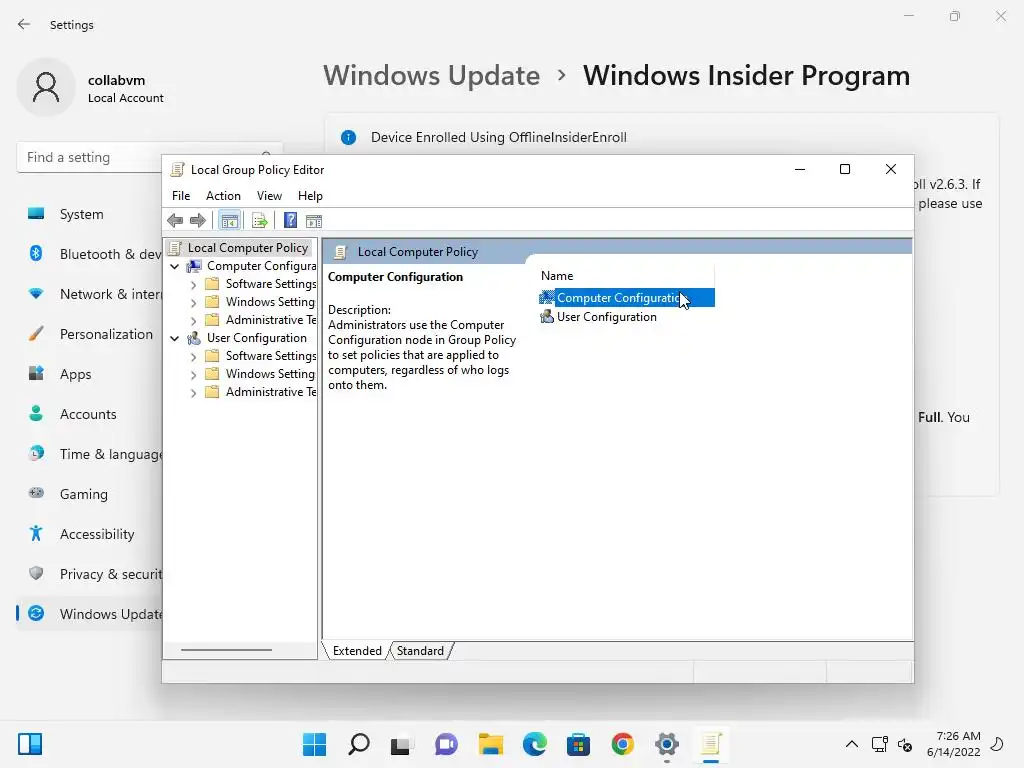Open the Start menu
This screenshot has height=768, width=1024.
(315, 744)
